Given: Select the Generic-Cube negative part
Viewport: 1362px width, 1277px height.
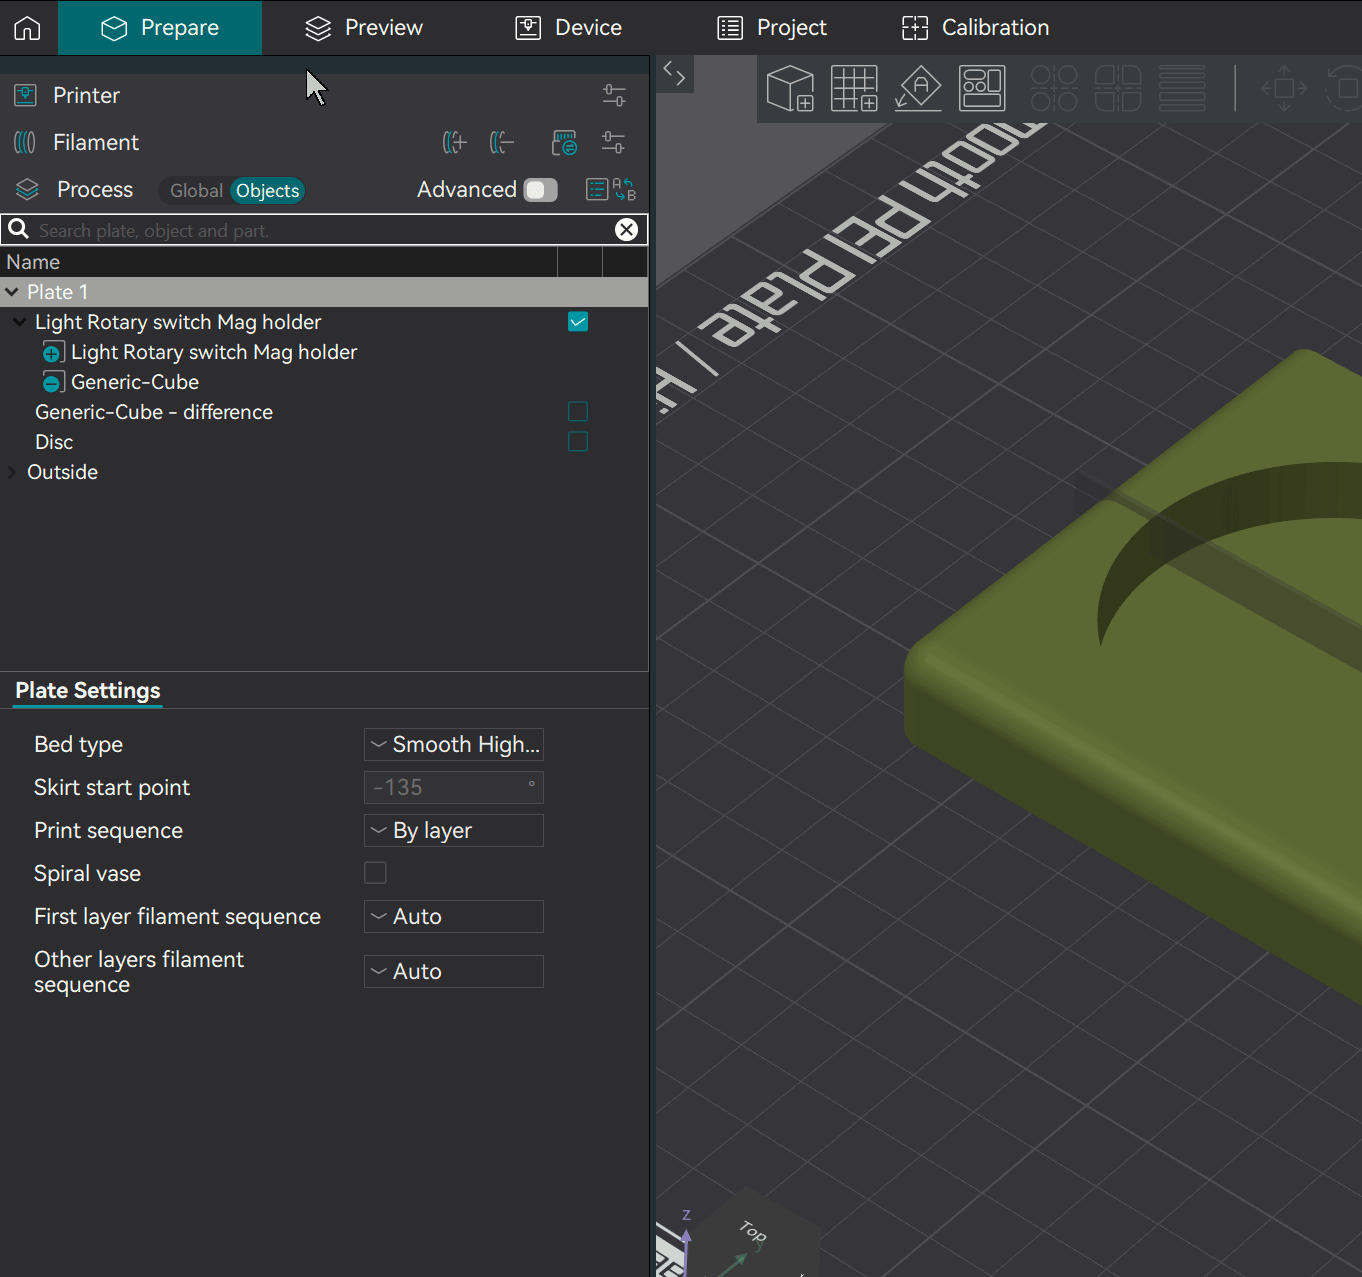Looking at the screenshot, I should [135, 382].
